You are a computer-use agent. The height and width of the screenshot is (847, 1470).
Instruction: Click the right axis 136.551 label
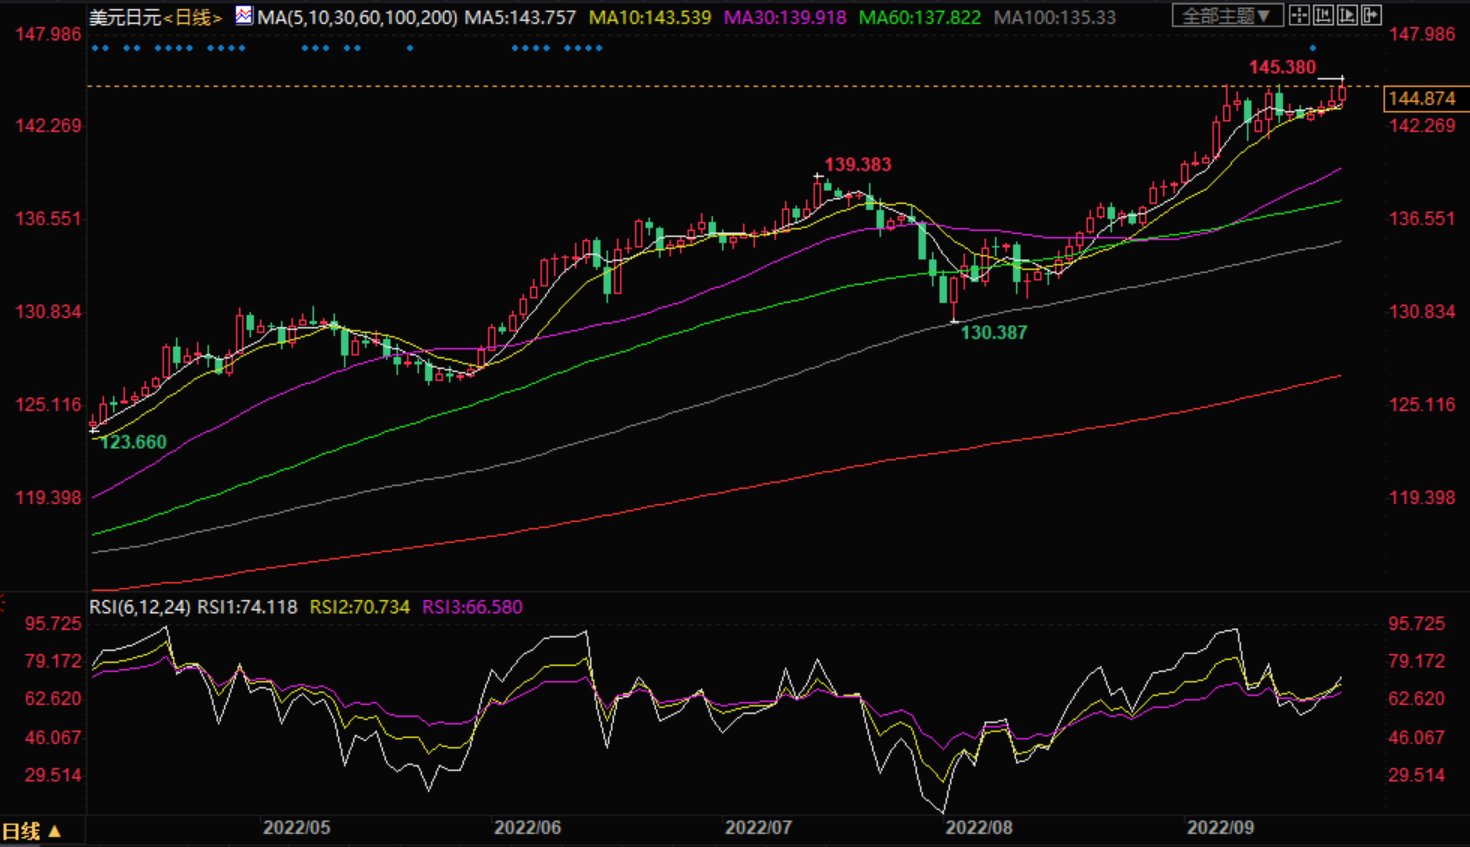pos(1422,218)
